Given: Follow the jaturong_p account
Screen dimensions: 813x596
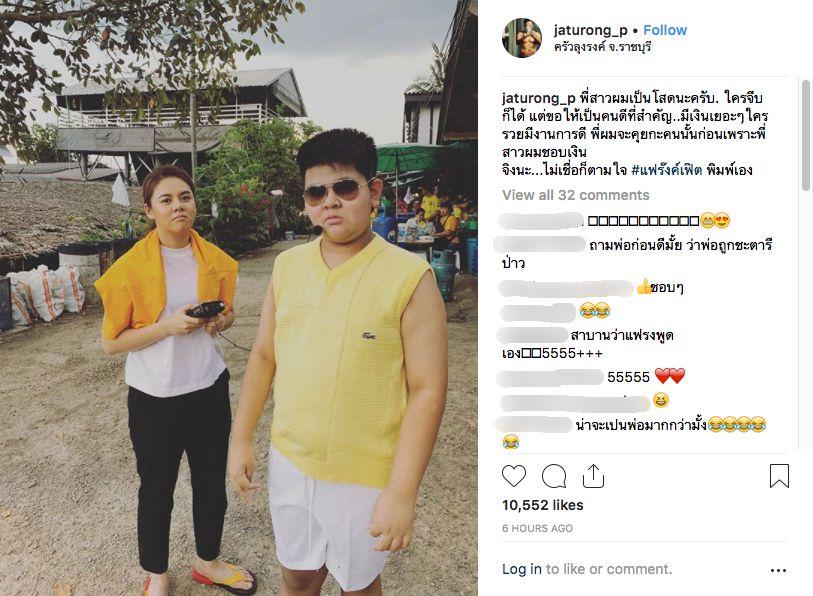Looking at the screenshot, I should click(665, 30).
